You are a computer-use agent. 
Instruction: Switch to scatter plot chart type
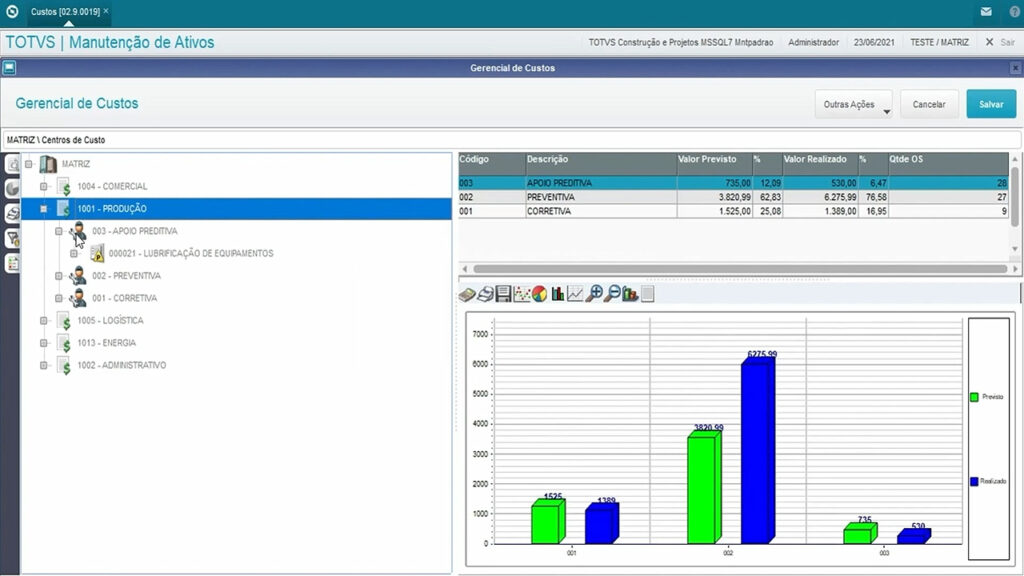point(521,295)
